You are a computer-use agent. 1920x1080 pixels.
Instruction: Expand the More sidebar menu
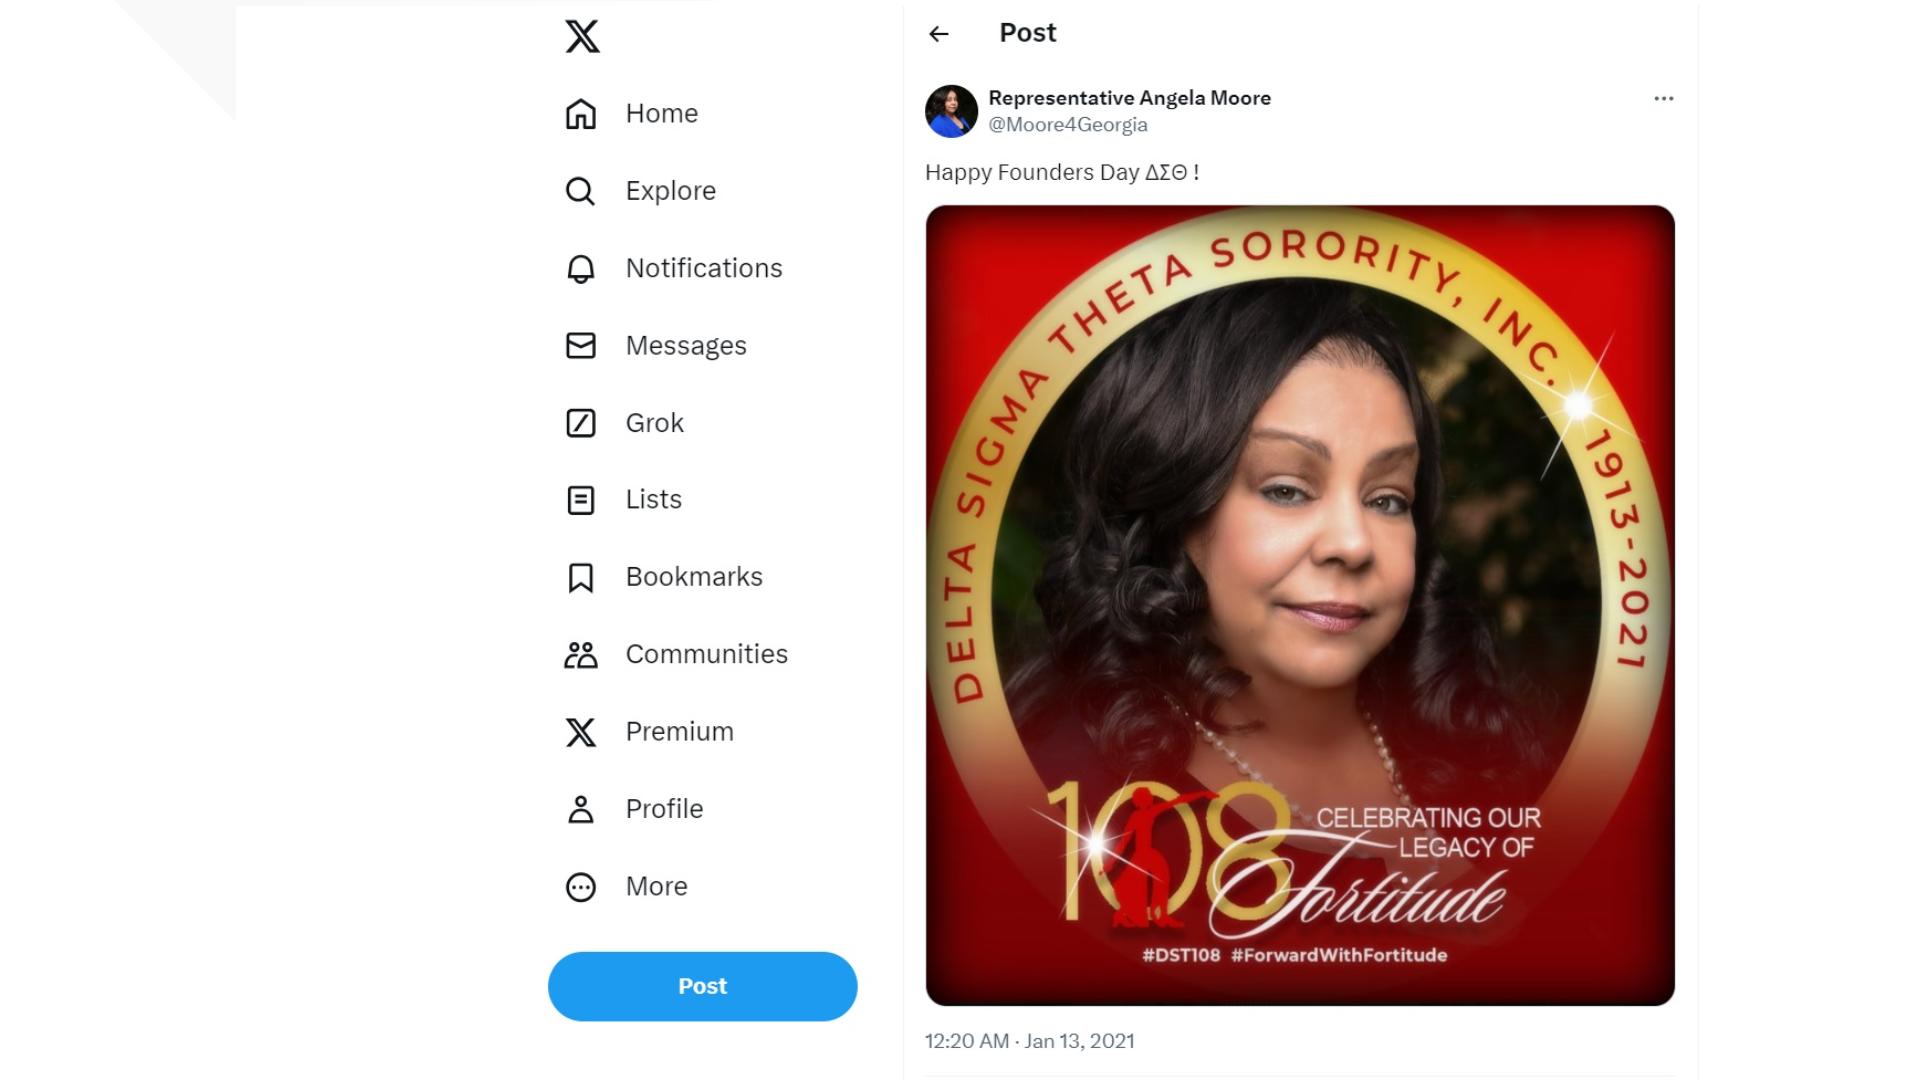click(581, 885)
